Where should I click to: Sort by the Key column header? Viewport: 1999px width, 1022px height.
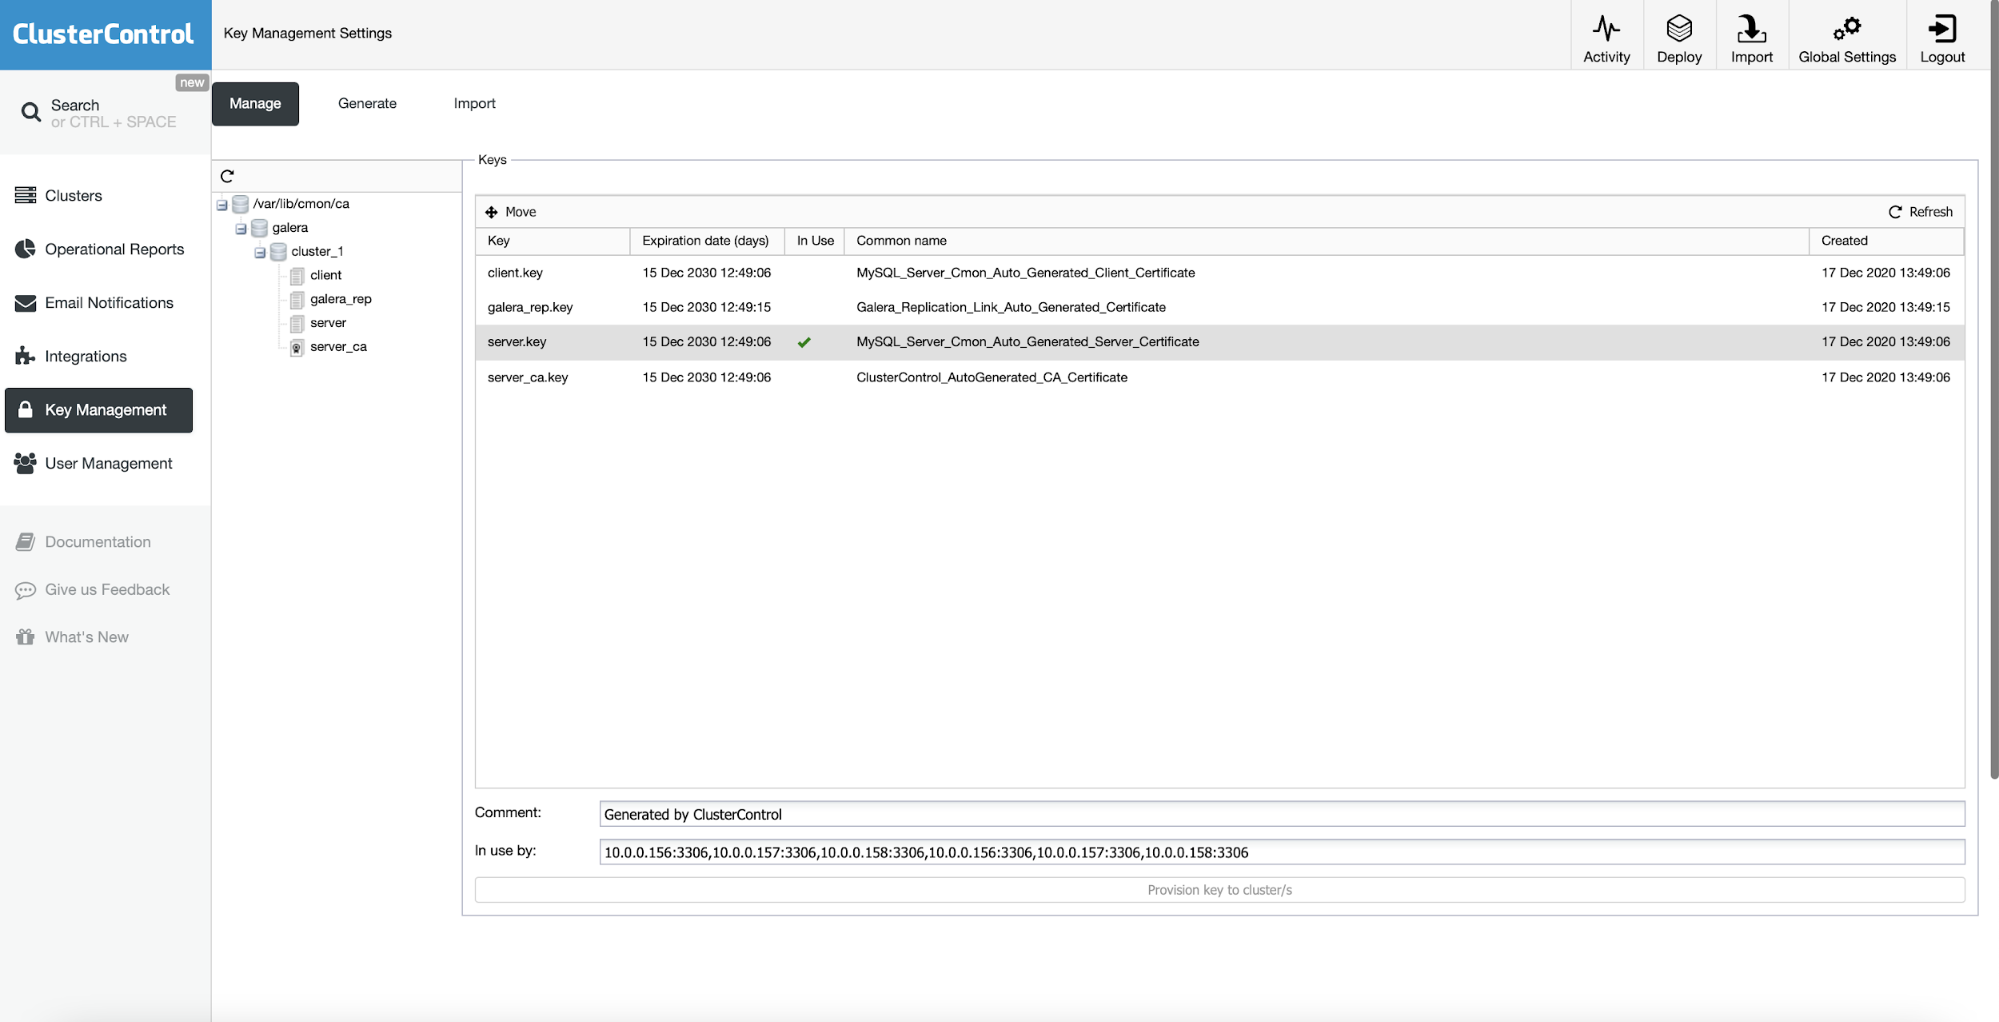[553, 241]
